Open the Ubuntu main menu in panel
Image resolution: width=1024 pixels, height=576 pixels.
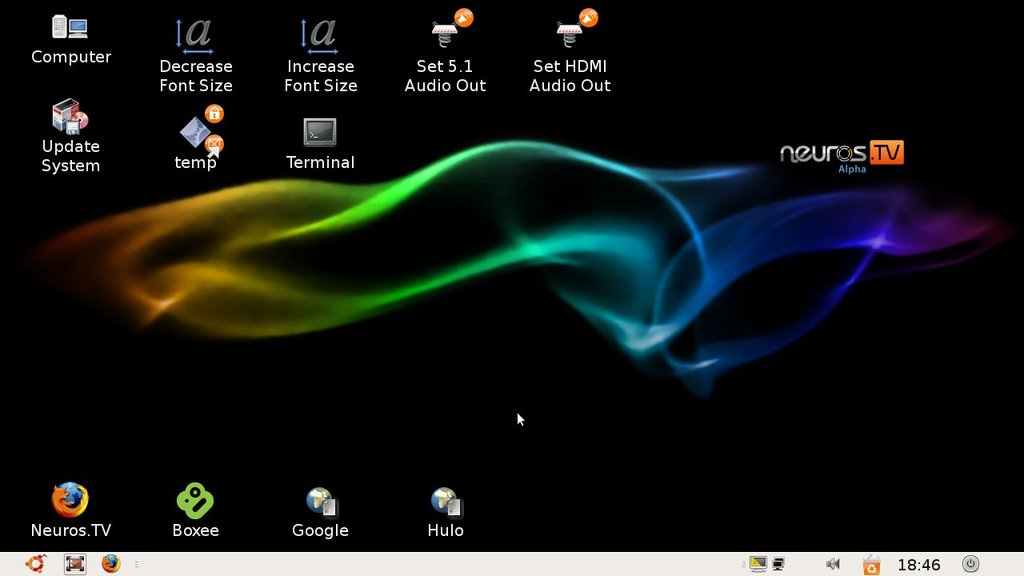[x=36, y=564]
